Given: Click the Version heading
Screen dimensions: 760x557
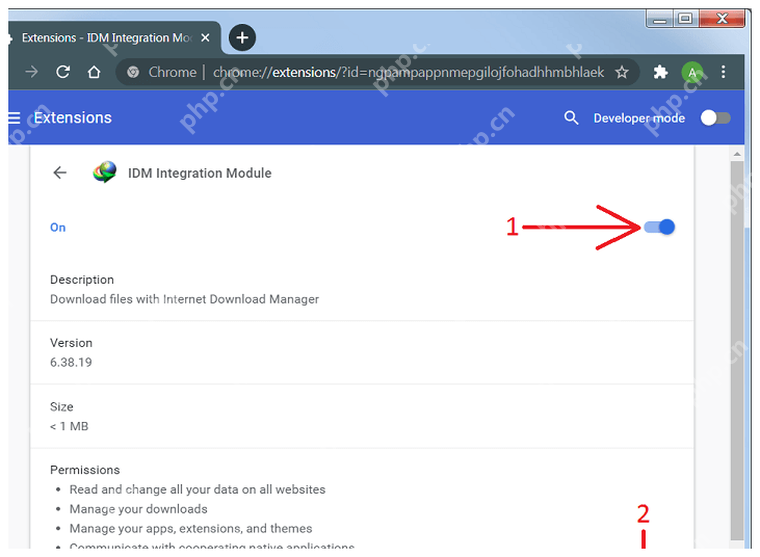Looking at the screenshot, I should click(71, 343).
